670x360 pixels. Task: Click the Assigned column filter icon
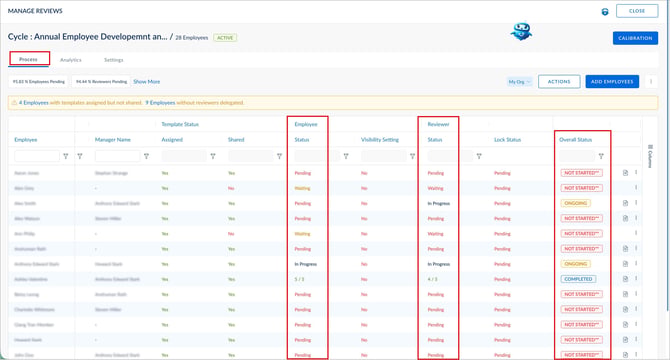(213, 156)
